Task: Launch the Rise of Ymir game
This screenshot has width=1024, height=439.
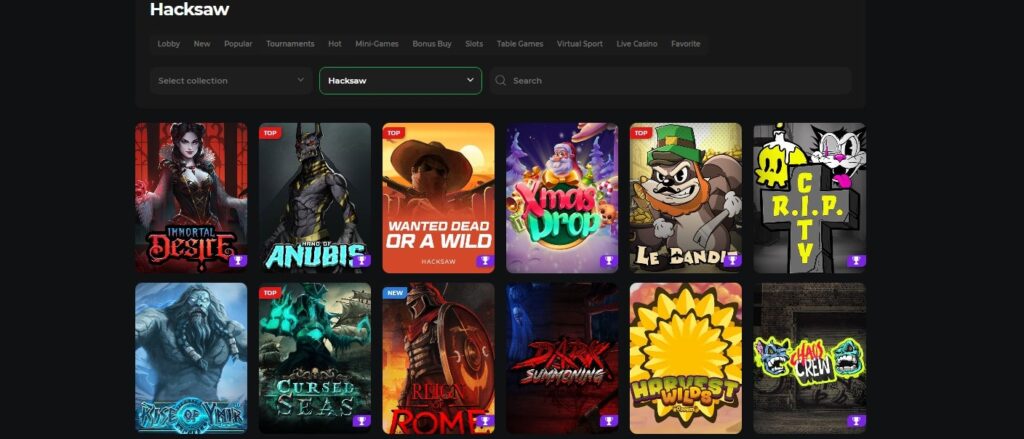Action: coord(191,358)
